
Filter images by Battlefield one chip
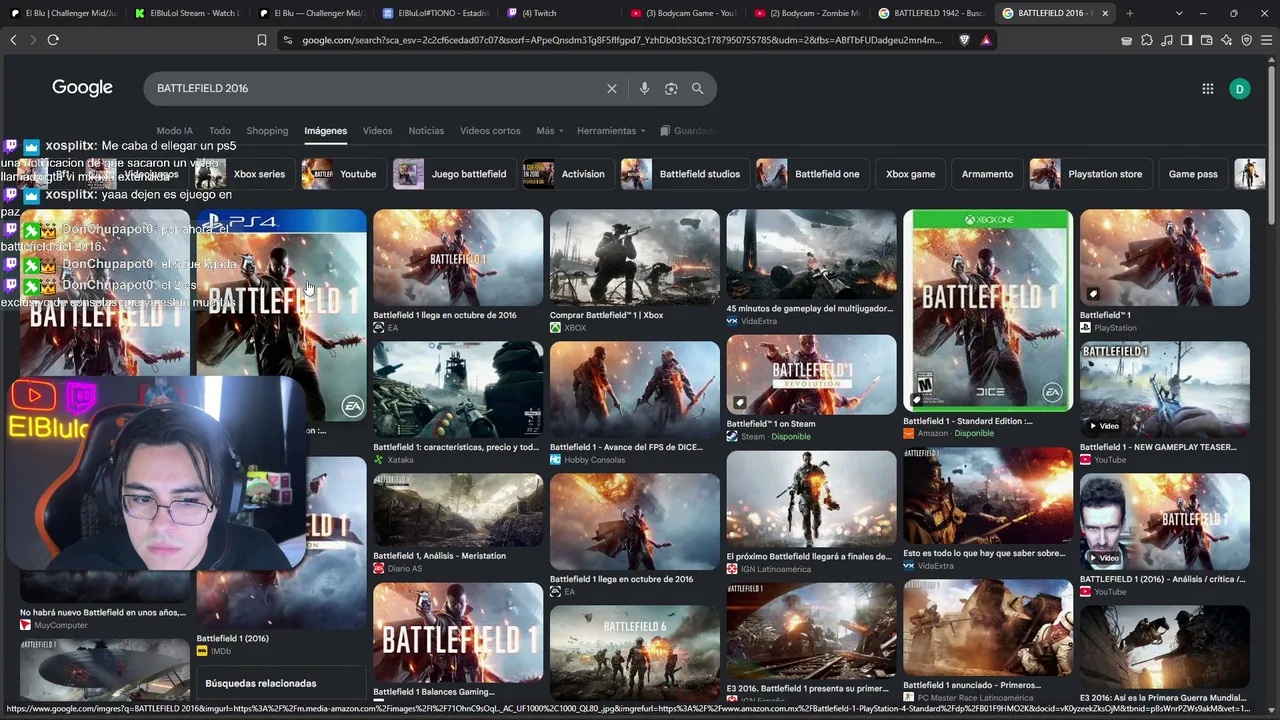(x=814, y=174)
